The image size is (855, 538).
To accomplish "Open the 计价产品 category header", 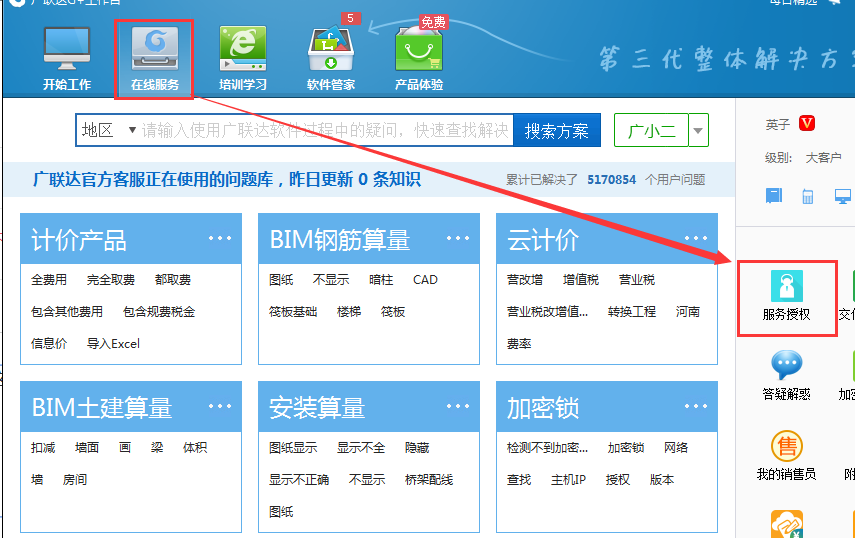I will (131, 239).
